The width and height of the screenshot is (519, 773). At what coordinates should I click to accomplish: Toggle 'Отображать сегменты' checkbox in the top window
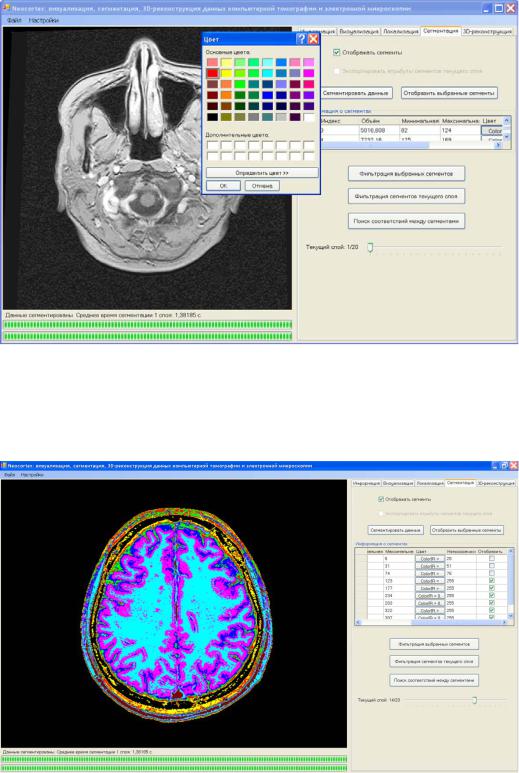(x=337, y=52)
